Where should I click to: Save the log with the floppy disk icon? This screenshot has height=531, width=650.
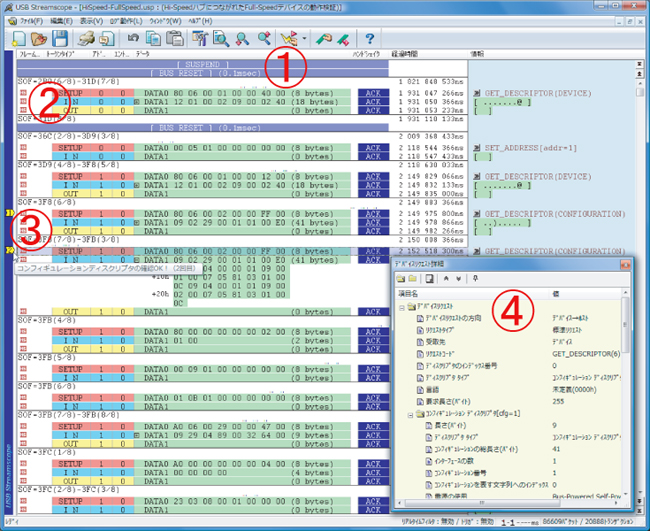60,39
